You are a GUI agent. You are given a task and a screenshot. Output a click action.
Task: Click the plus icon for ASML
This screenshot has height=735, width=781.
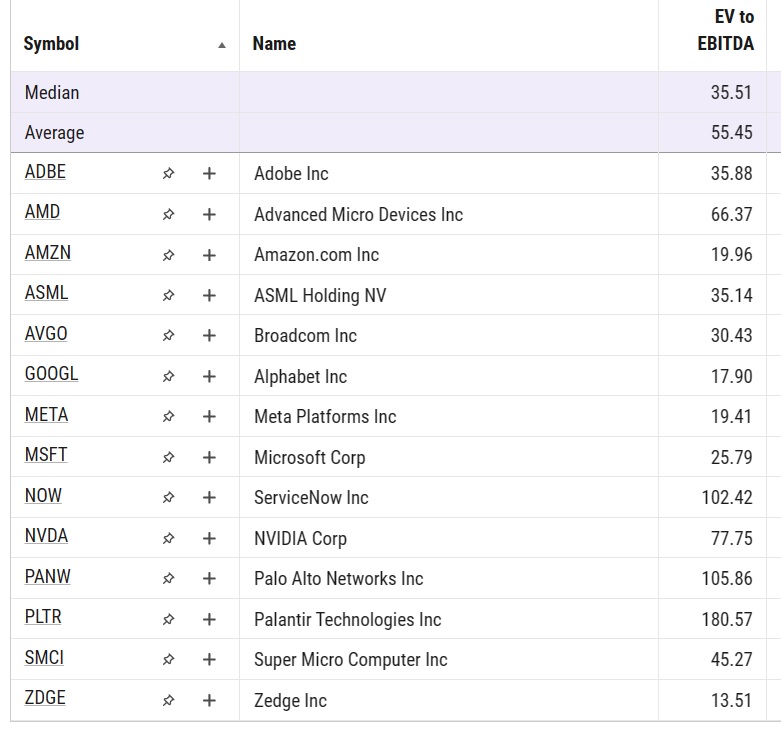[209, 295]
